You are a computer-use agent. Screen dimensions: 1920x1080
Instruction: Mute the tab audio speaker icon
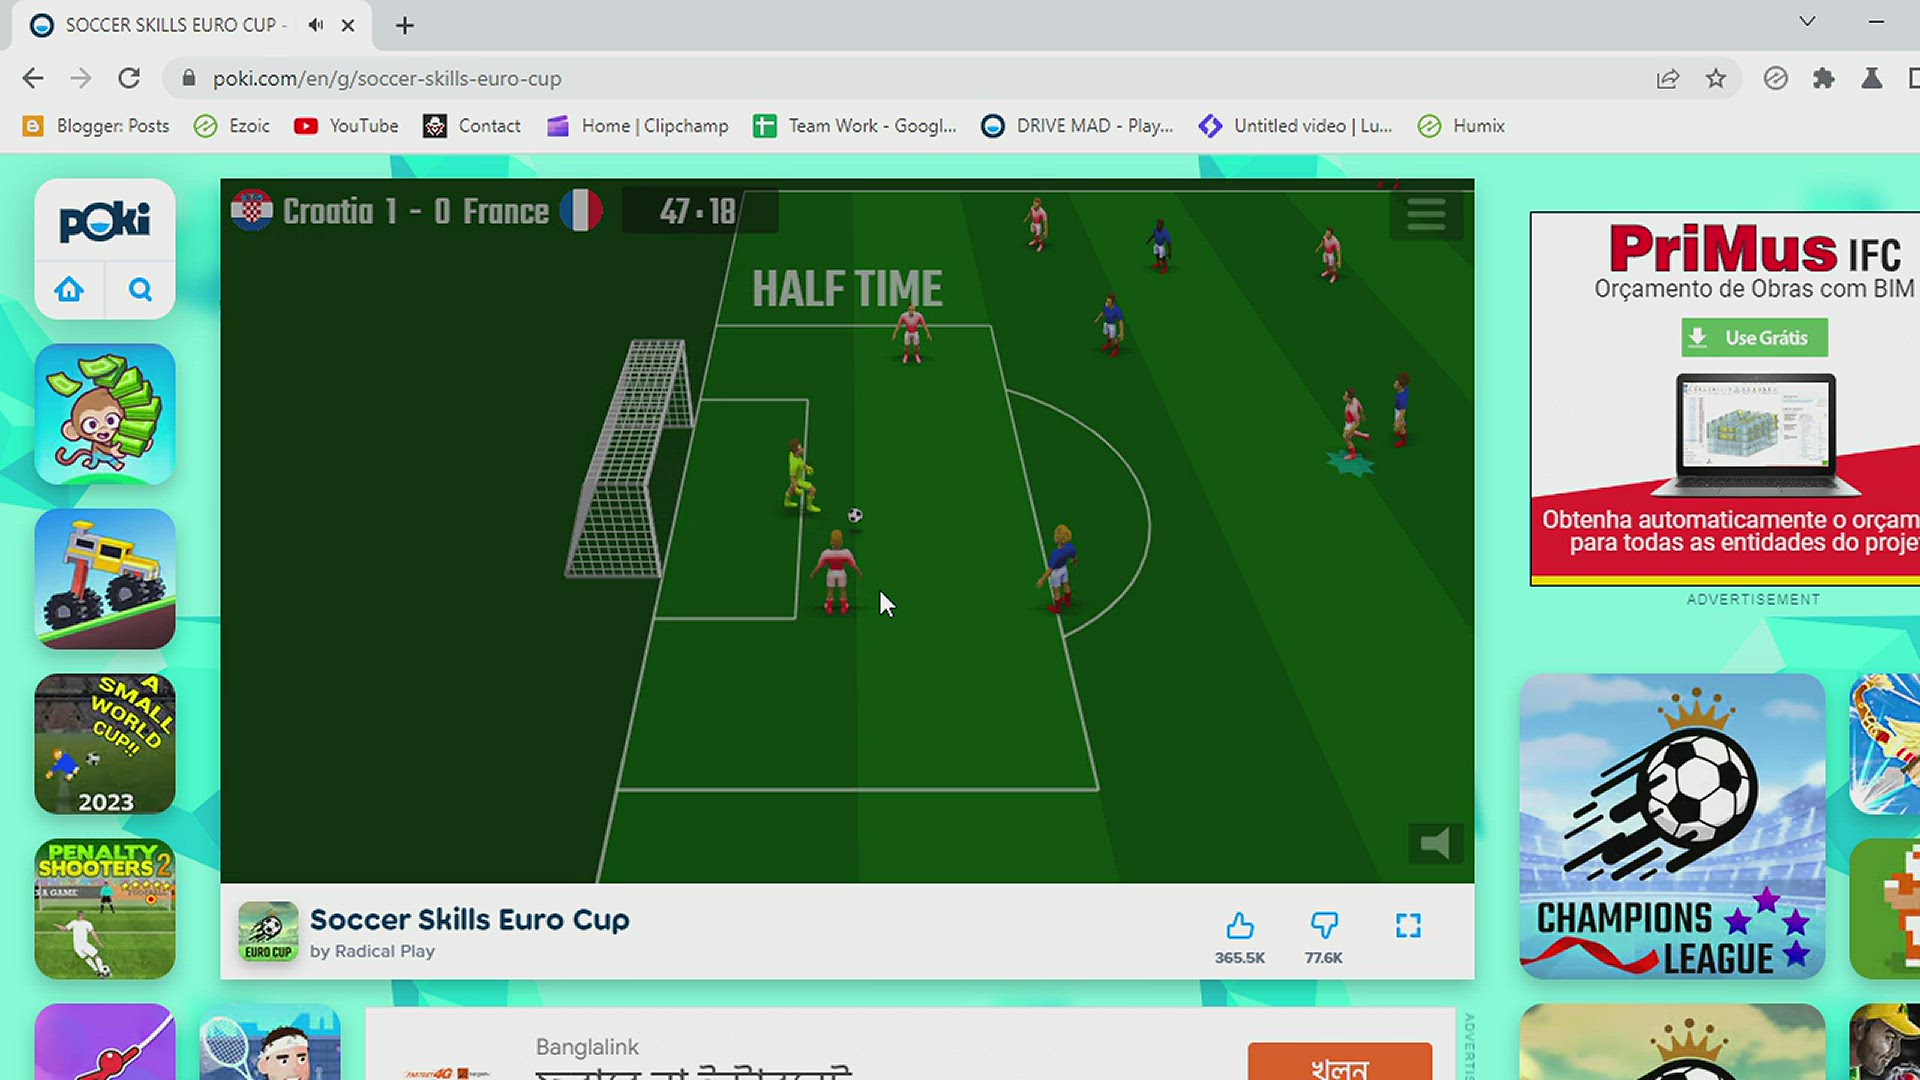pos(316,25)
